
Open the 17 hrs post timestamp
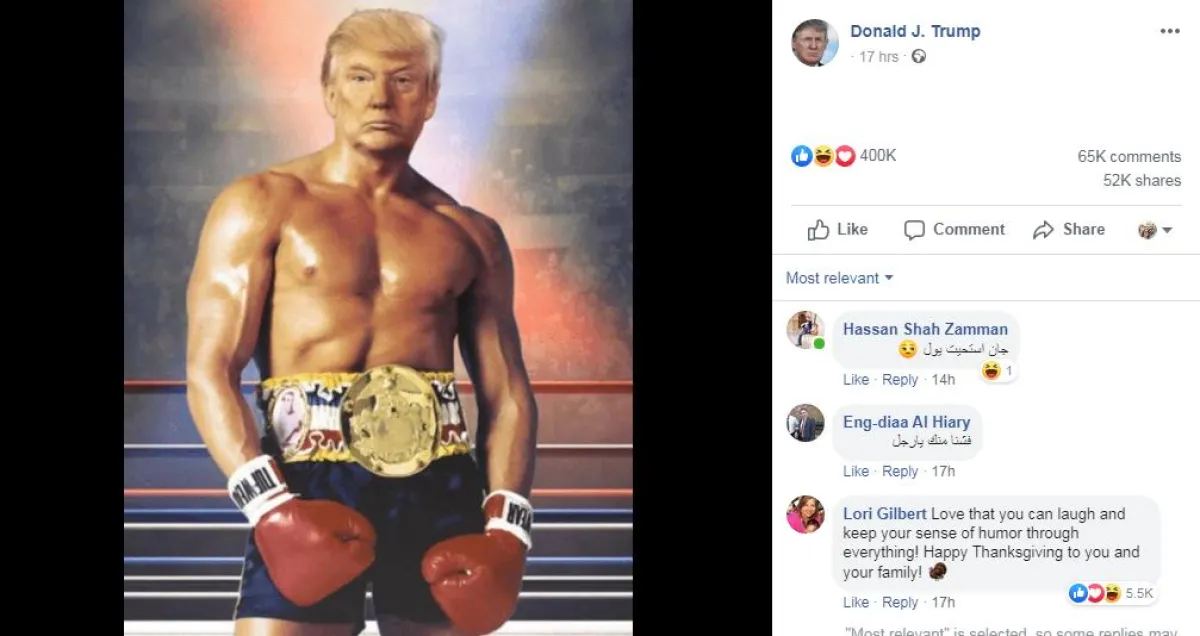879,57
